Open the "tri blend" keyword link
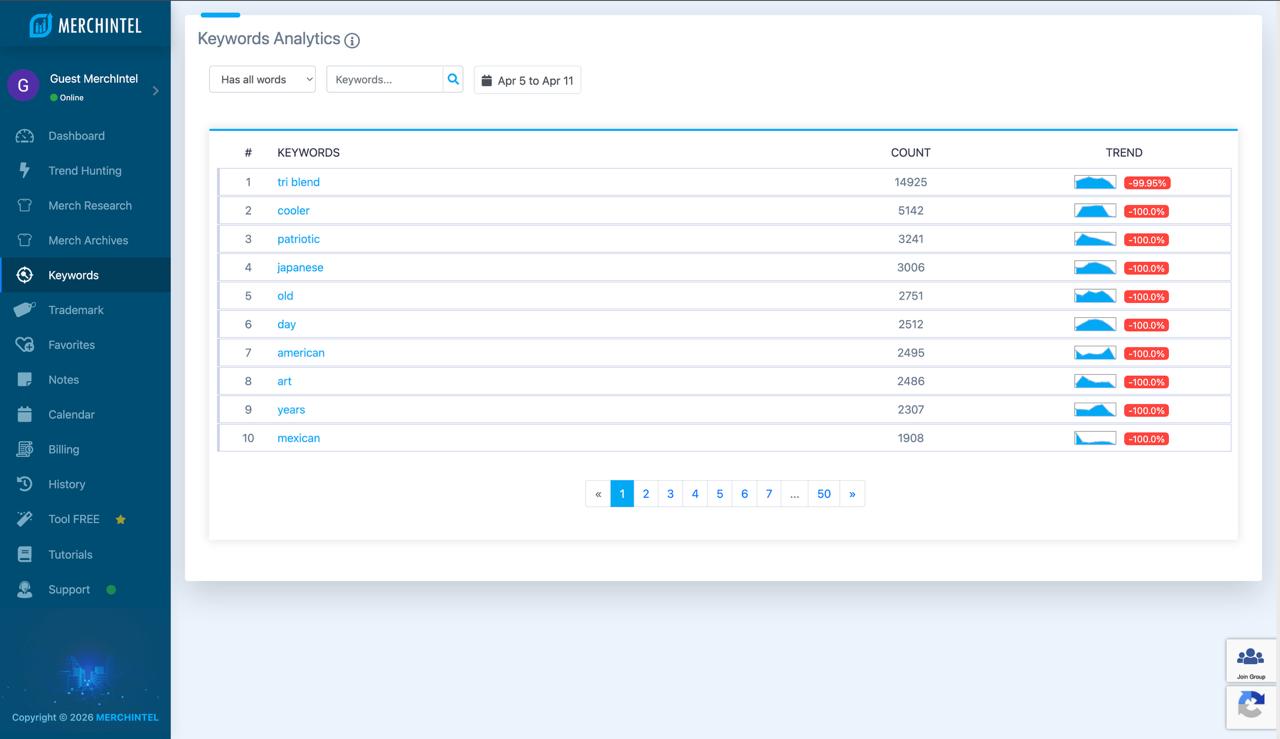1280x739 pixels. tap(299, 182)
